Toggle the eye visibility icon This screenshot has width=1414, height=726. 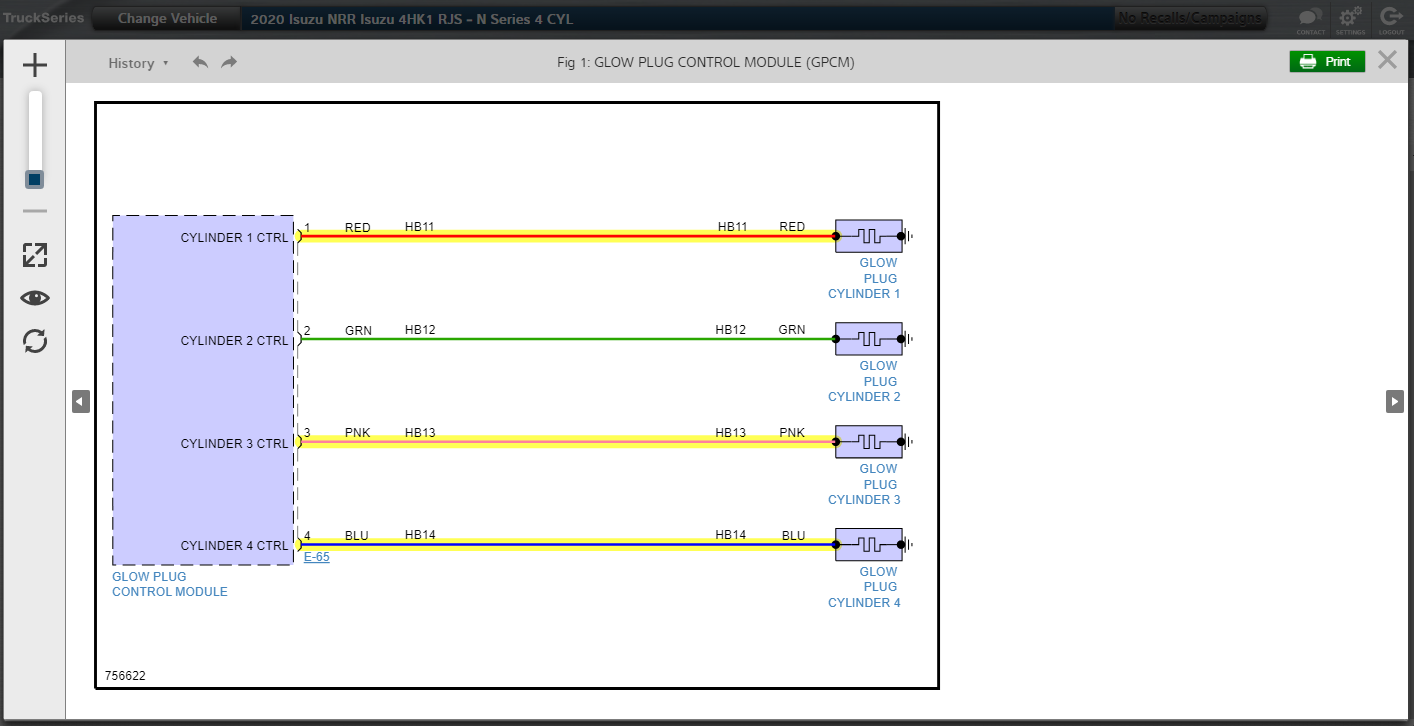[35, 298]
